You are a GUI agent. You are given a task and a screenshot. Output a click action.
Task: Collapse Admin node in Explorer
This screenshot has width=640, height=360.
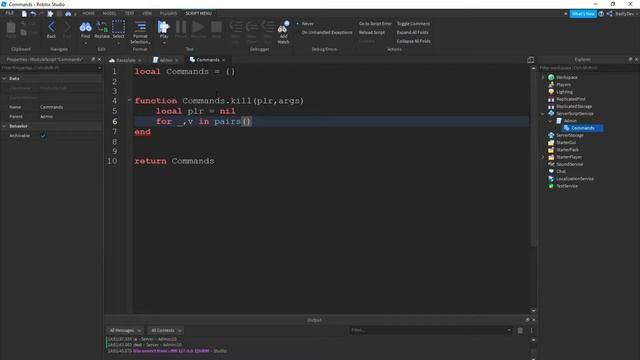pos(550,121)
